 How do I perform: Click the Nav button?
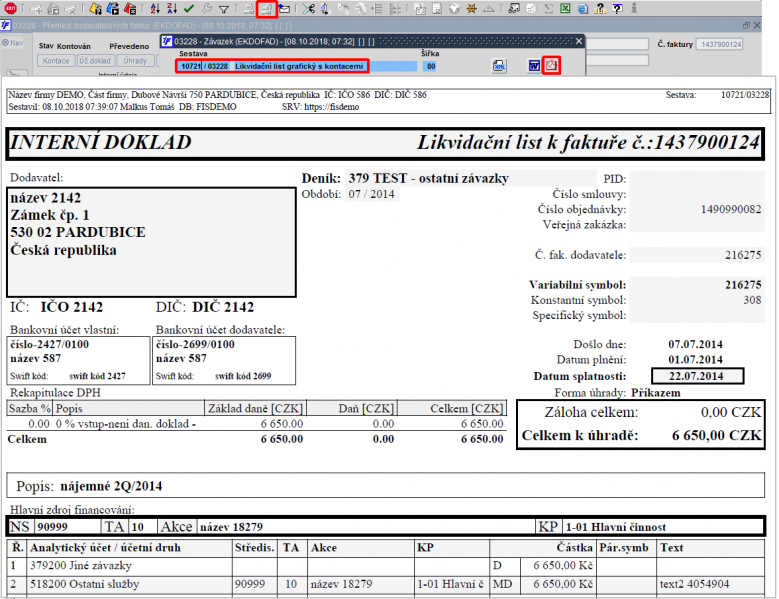13,43
